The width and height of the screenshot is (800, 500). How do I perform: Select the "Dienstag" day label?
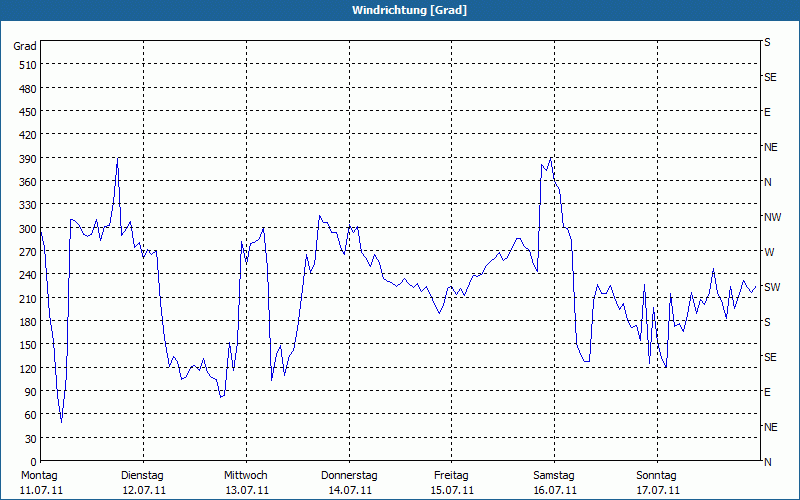(142, 476)
